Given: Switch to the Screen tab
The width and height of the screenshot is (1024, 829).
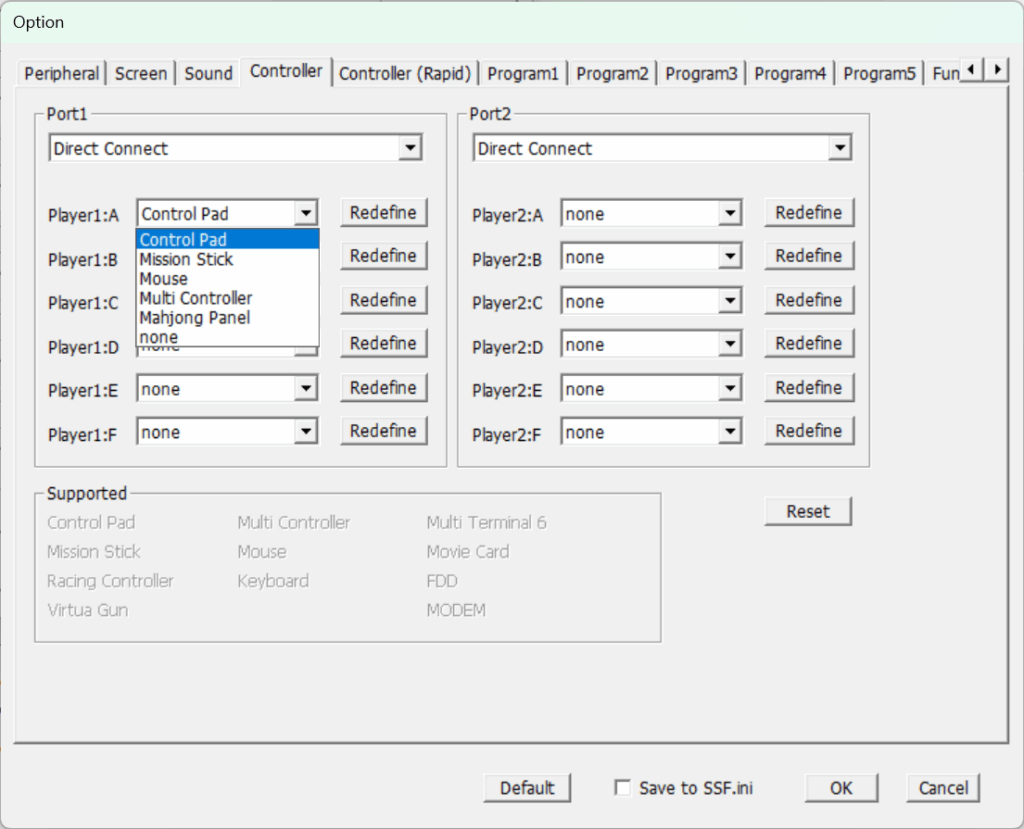Looking at the screenshot, I should point(141,73).
